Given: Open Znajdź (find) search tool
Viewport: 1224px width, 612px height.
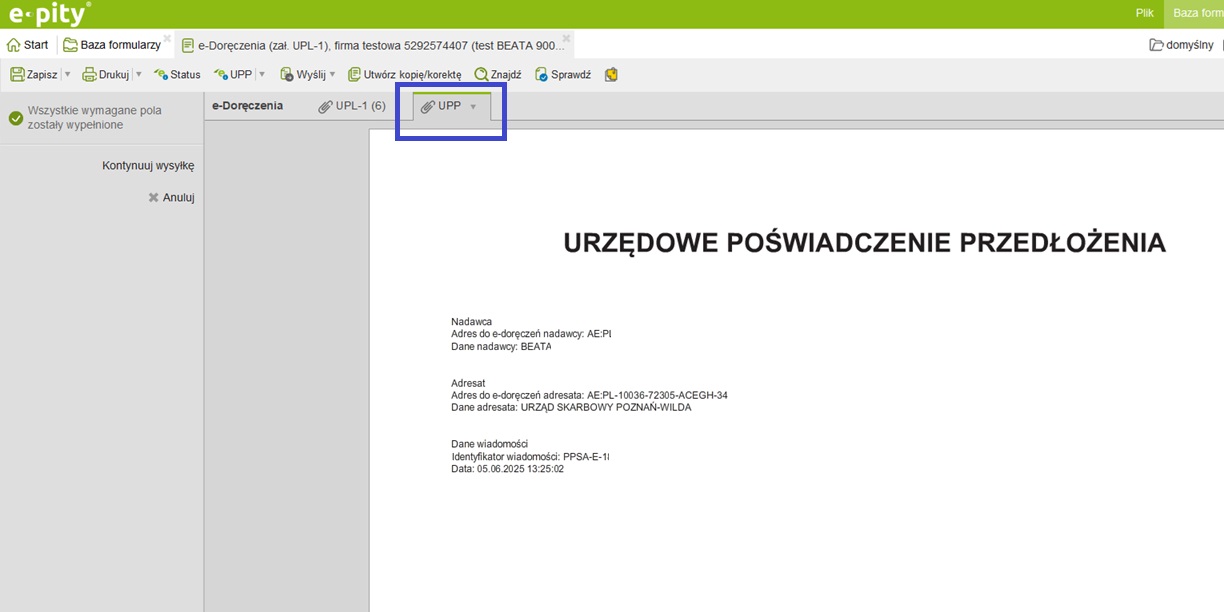Looking at the screenshot, I should (x=497, y=74).
